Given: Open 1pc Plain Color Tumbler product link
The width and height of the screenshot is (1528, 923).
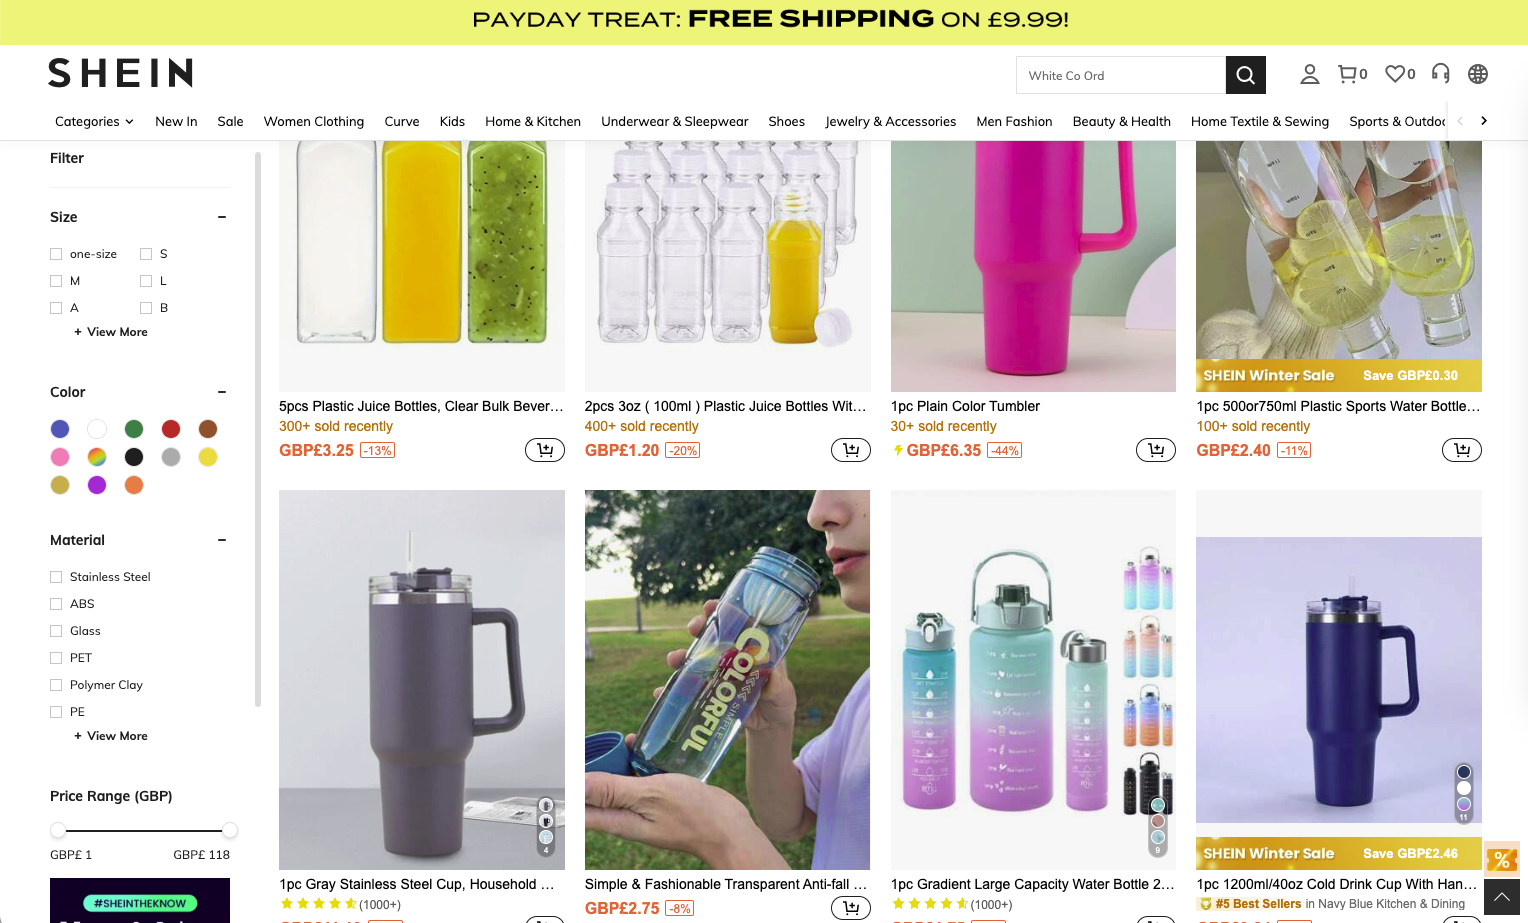Looking at the screenshot, I should pyautogui.click(x=965, y=406).
